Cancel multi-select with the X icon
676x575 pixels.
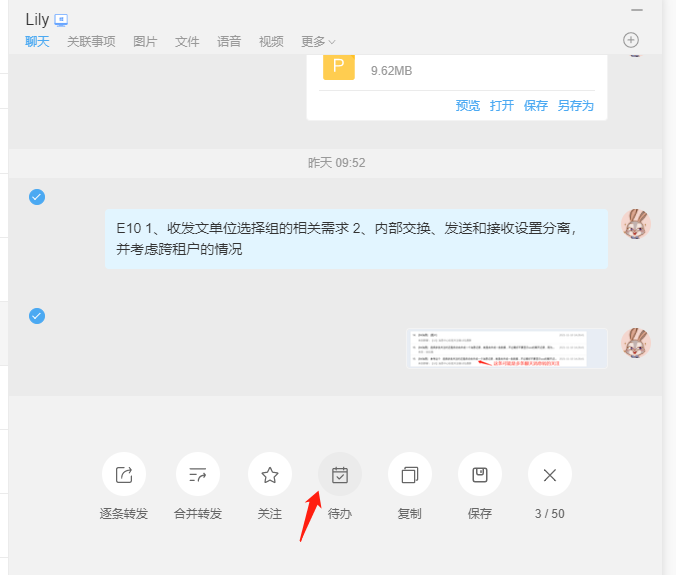click(550, 475)
